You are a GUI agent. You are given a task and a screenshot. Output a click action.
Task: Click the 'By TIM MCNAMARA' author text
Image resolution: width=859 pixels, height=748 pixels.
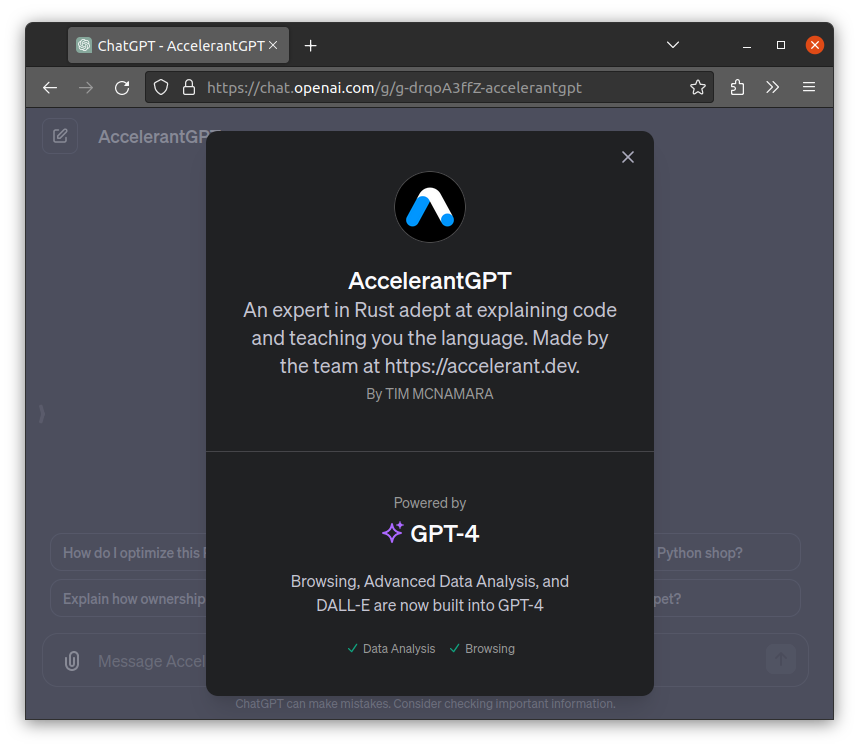[430, 394]
